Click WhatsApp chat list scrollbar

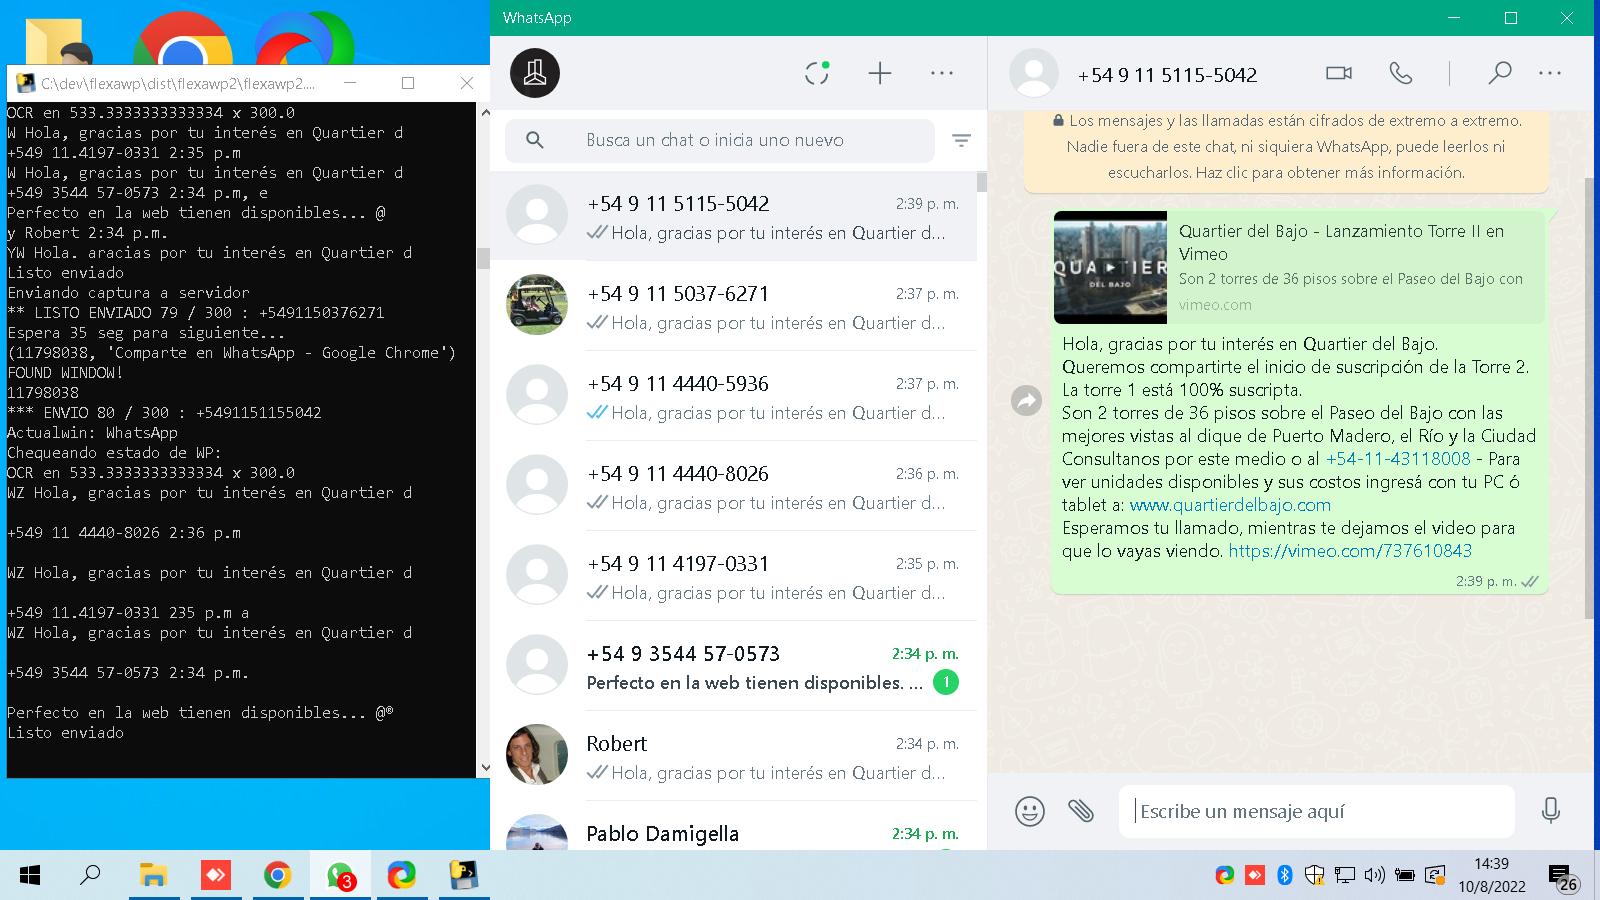[x=982, y=182]
